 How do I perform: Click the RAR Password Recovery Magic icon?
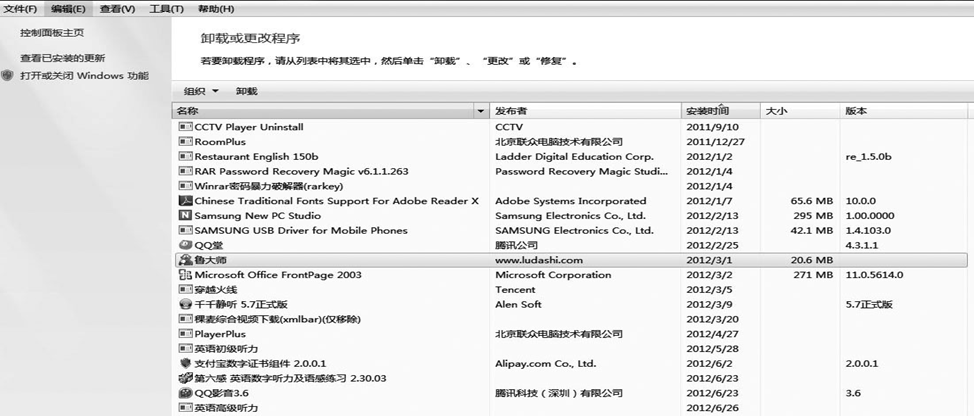[185, 171]
